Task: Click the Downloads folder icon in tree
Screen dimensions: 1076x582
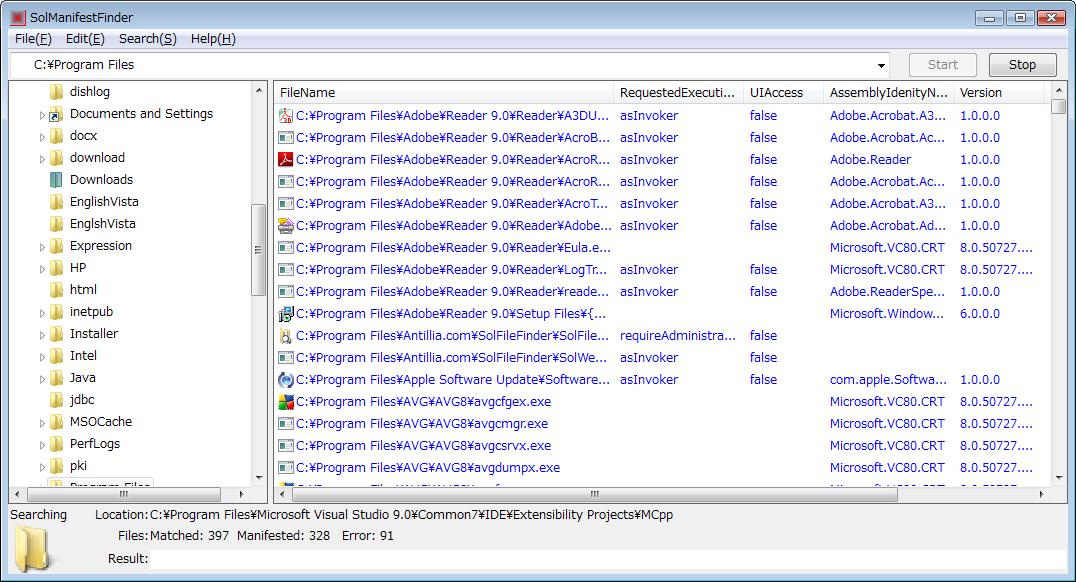Action: point(57,180)
